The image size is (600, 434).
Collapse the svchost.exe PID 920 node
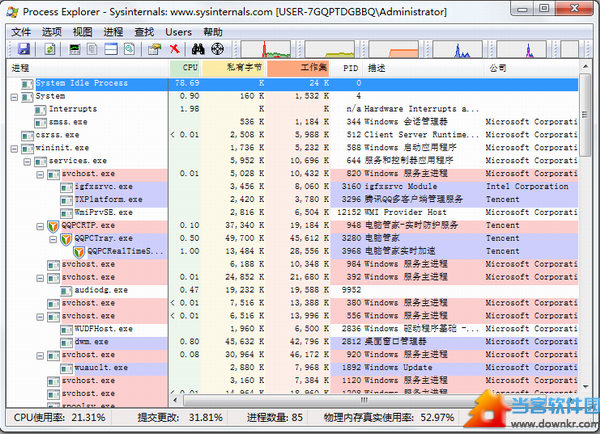click(40, 356)
